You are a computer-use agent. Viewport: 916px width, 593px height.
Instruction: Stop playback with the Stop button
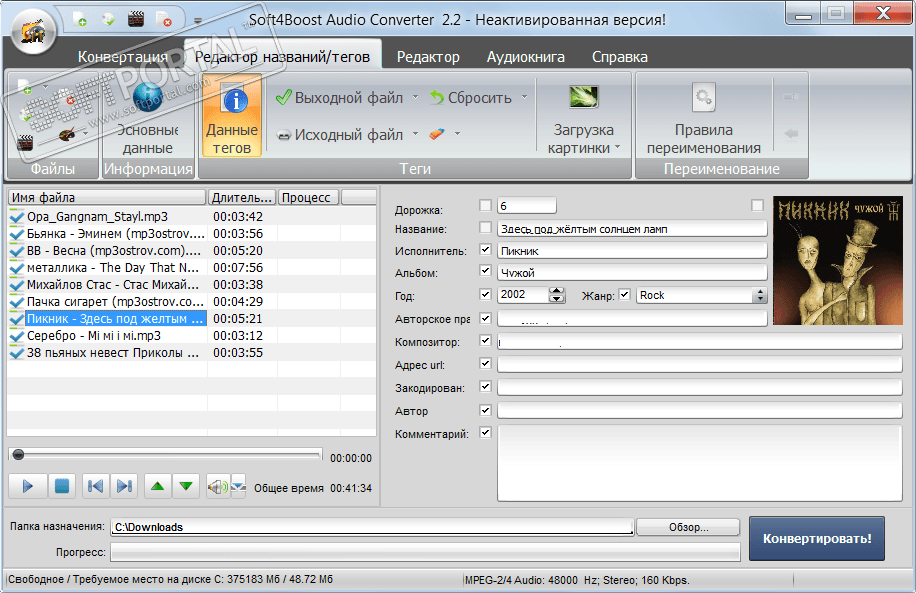click(62, 486)
